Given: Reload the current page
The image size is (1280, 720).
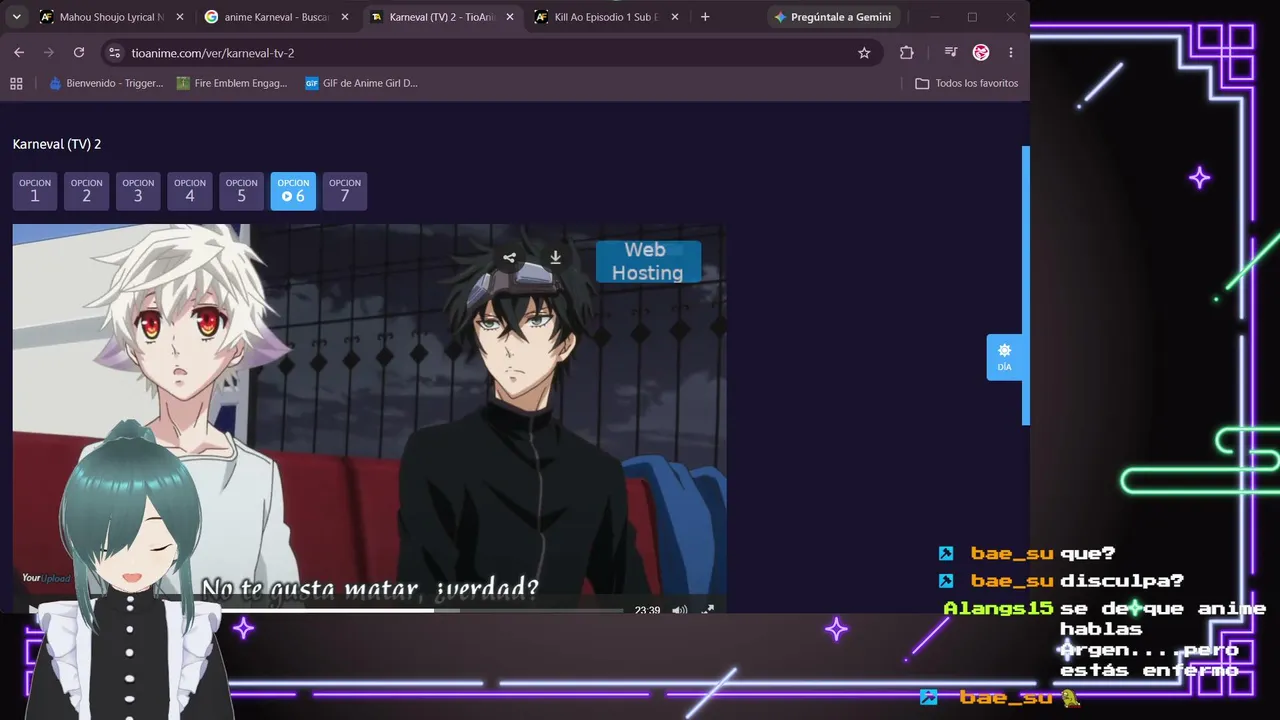Looking at the screenshot, I should click(79, 53).
